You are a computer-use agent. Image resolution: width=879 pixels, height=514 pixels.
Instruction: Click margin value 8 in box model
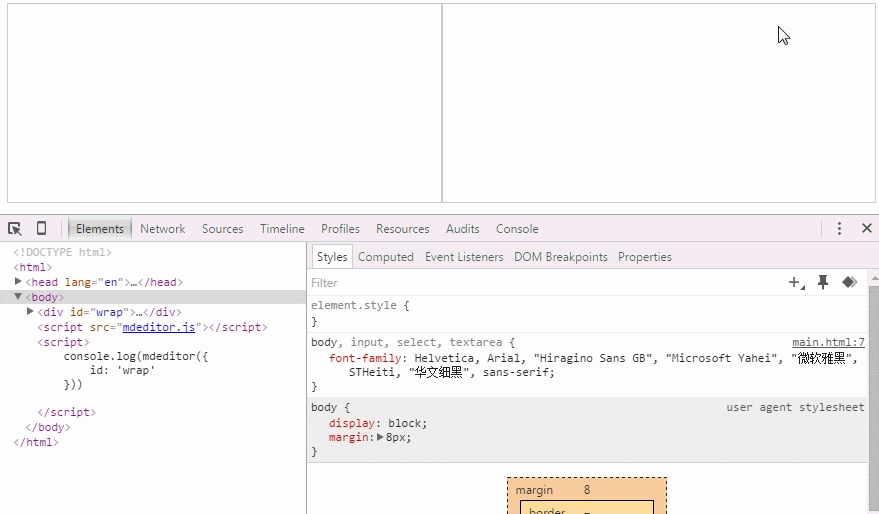(x=587, y=490)
